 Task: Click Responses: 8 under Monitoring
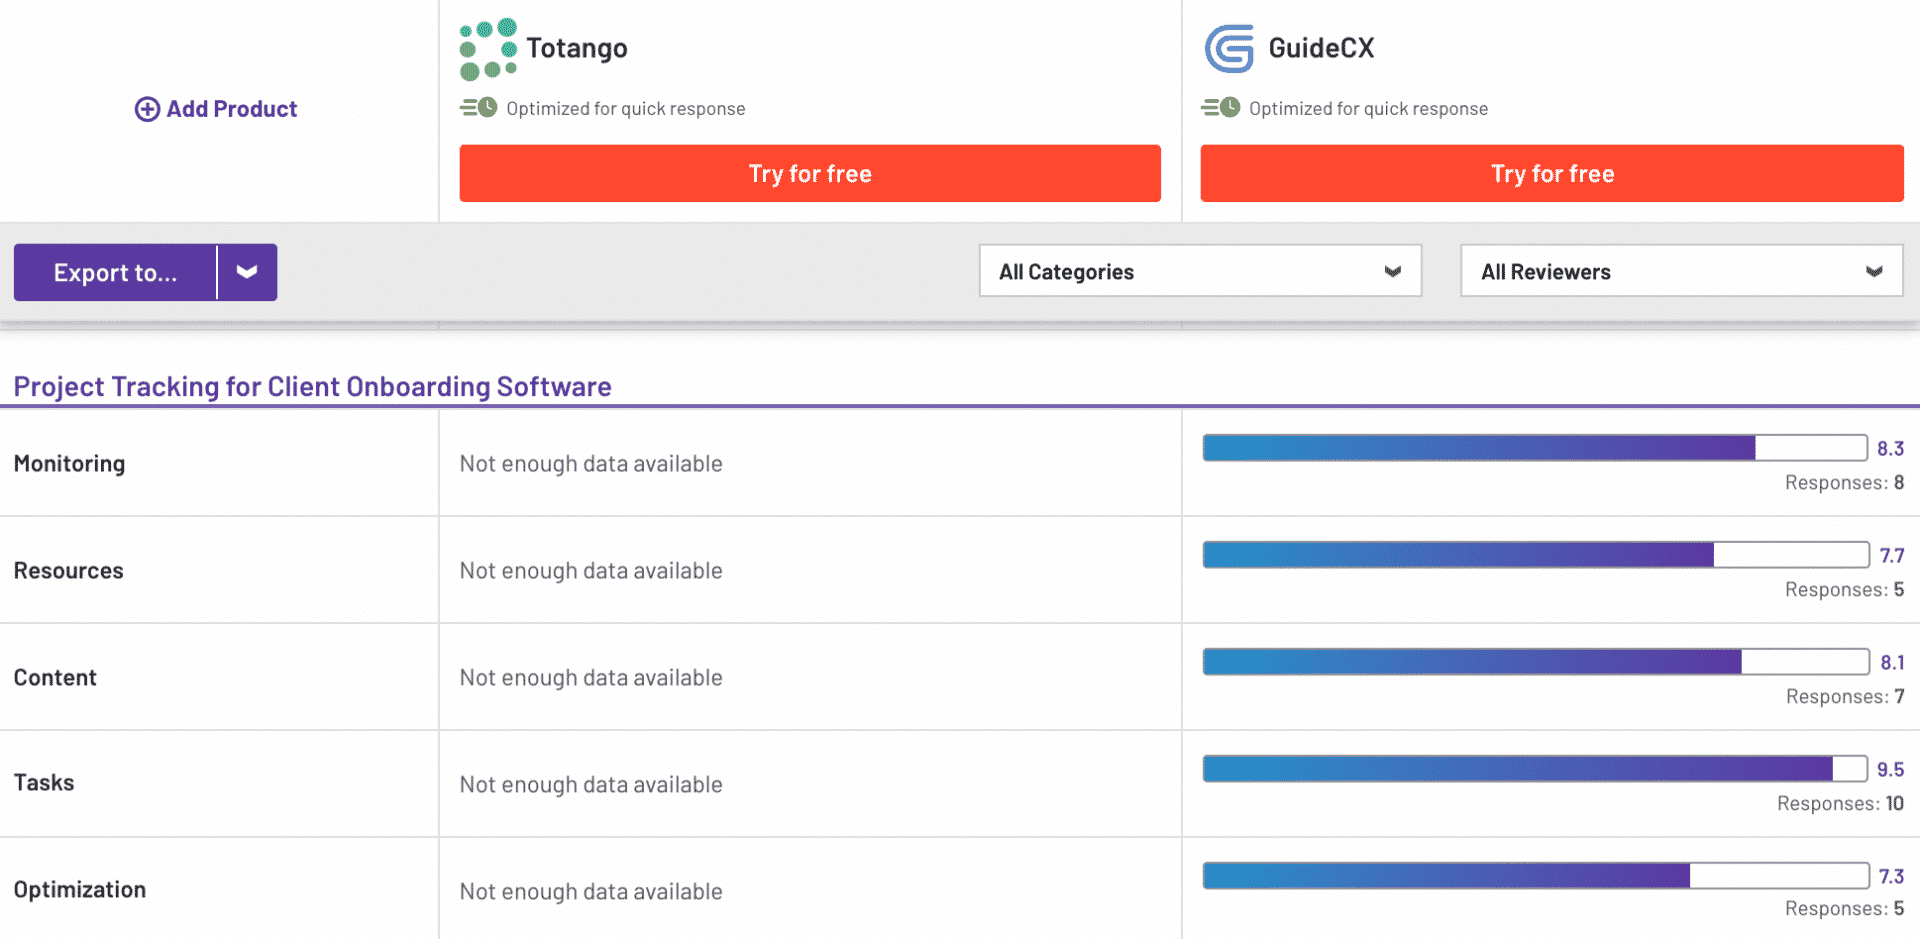click(1845, 482)
